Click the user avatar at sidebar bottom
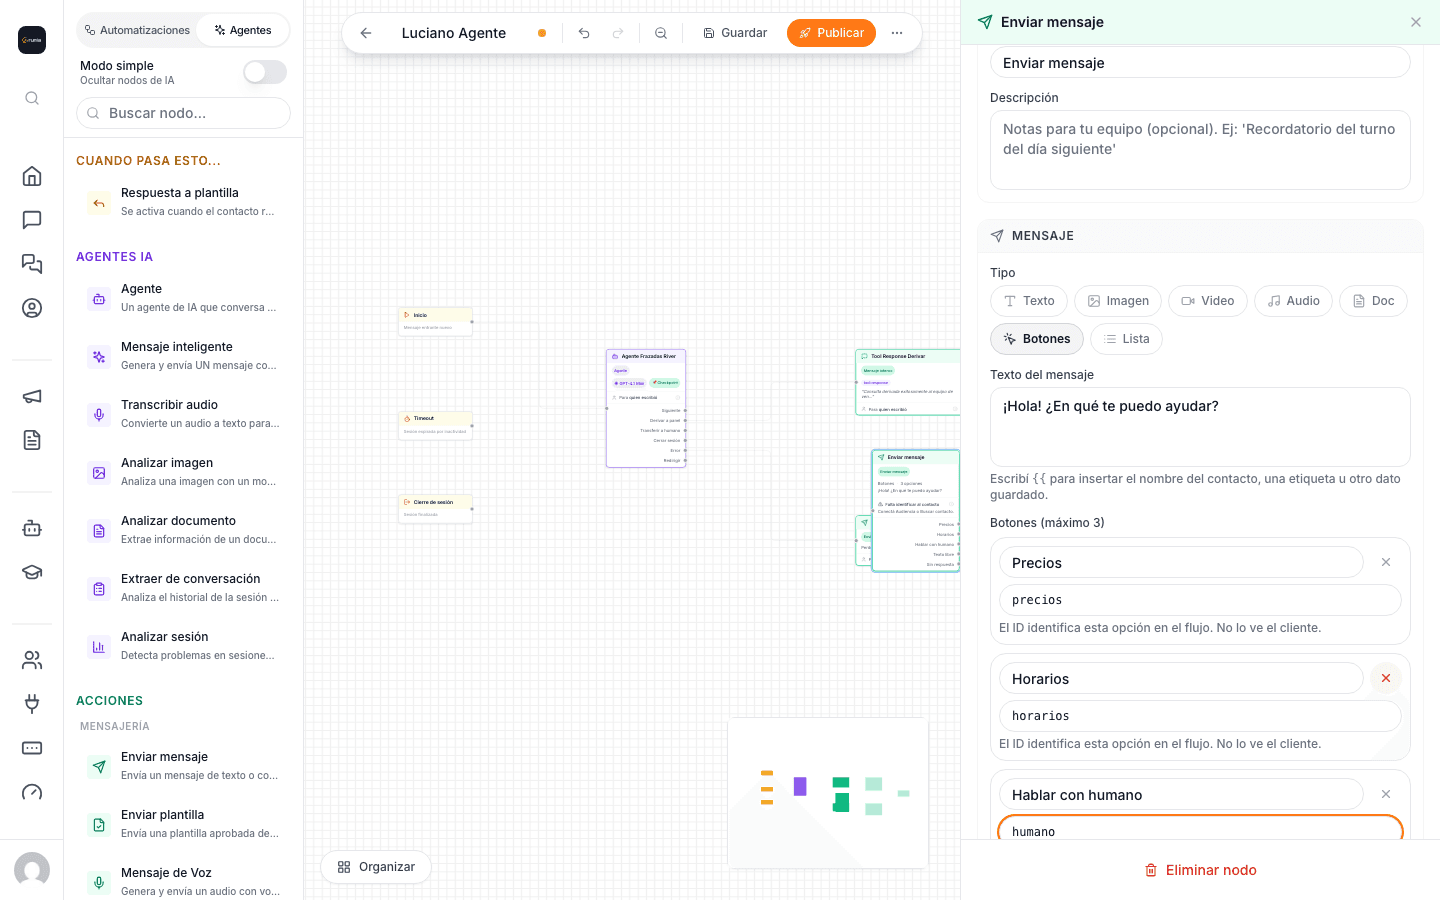The width and height of the screenshot is (1440, 900). point(32,870)
